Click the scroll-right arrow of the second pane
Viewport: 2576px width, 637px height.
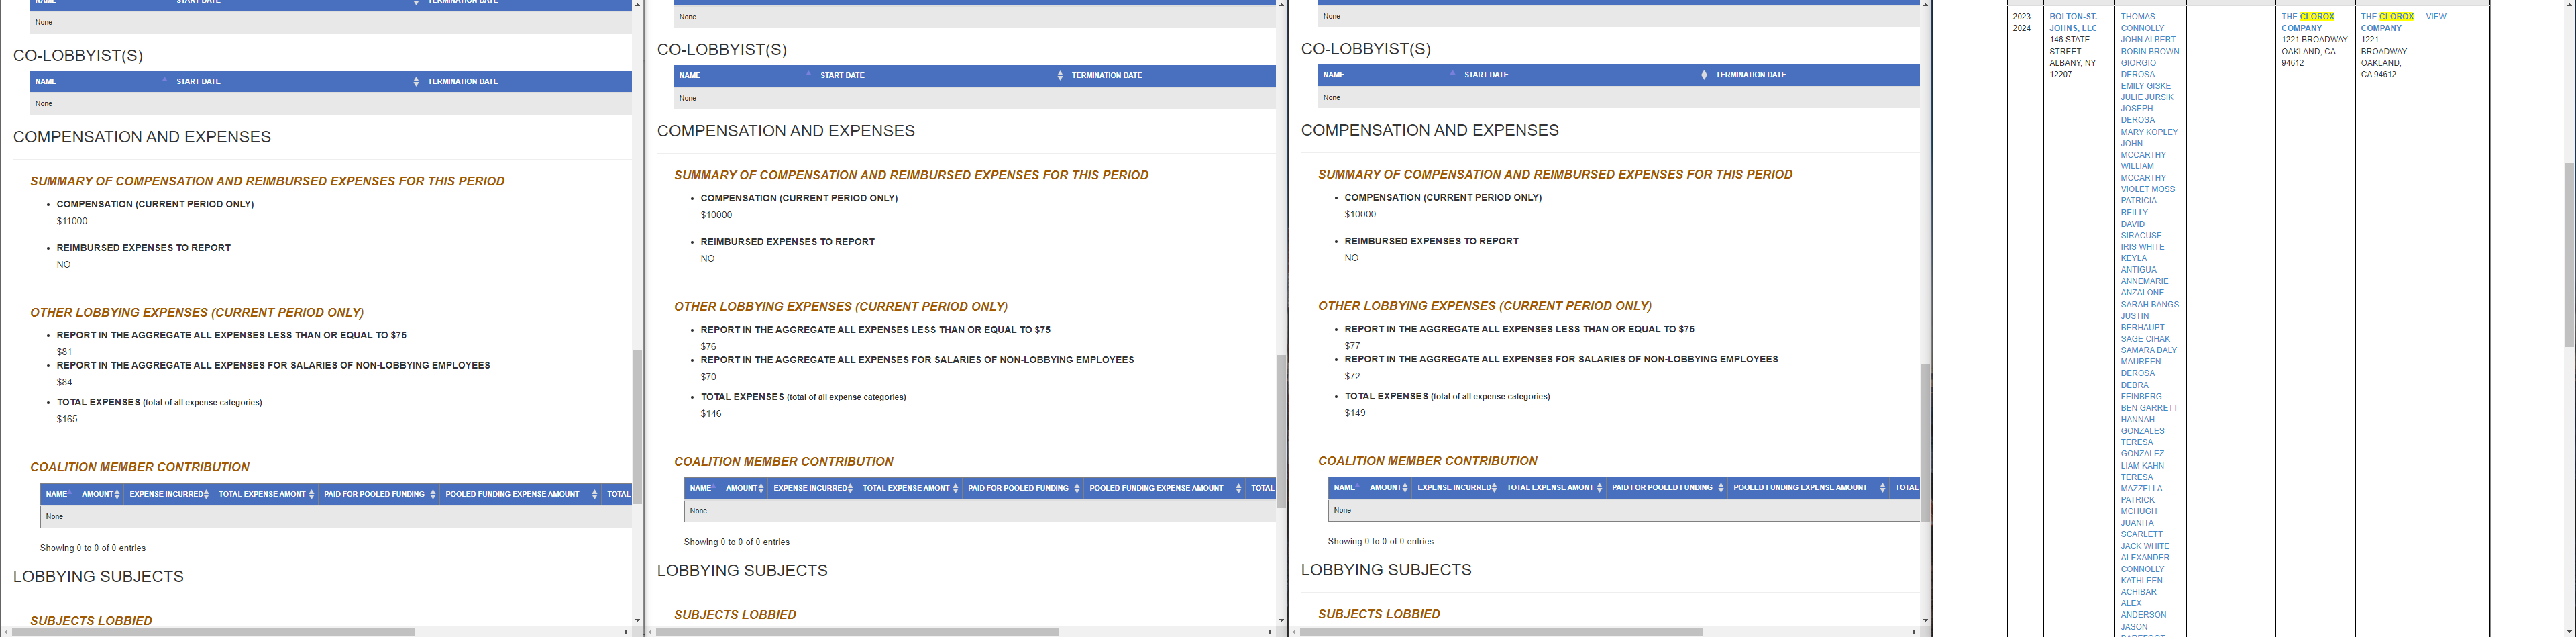1270,632
